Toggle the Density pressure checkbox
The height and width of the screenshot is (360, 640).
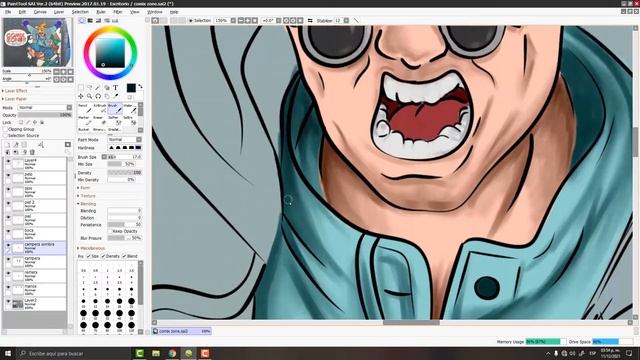[103, 256]
